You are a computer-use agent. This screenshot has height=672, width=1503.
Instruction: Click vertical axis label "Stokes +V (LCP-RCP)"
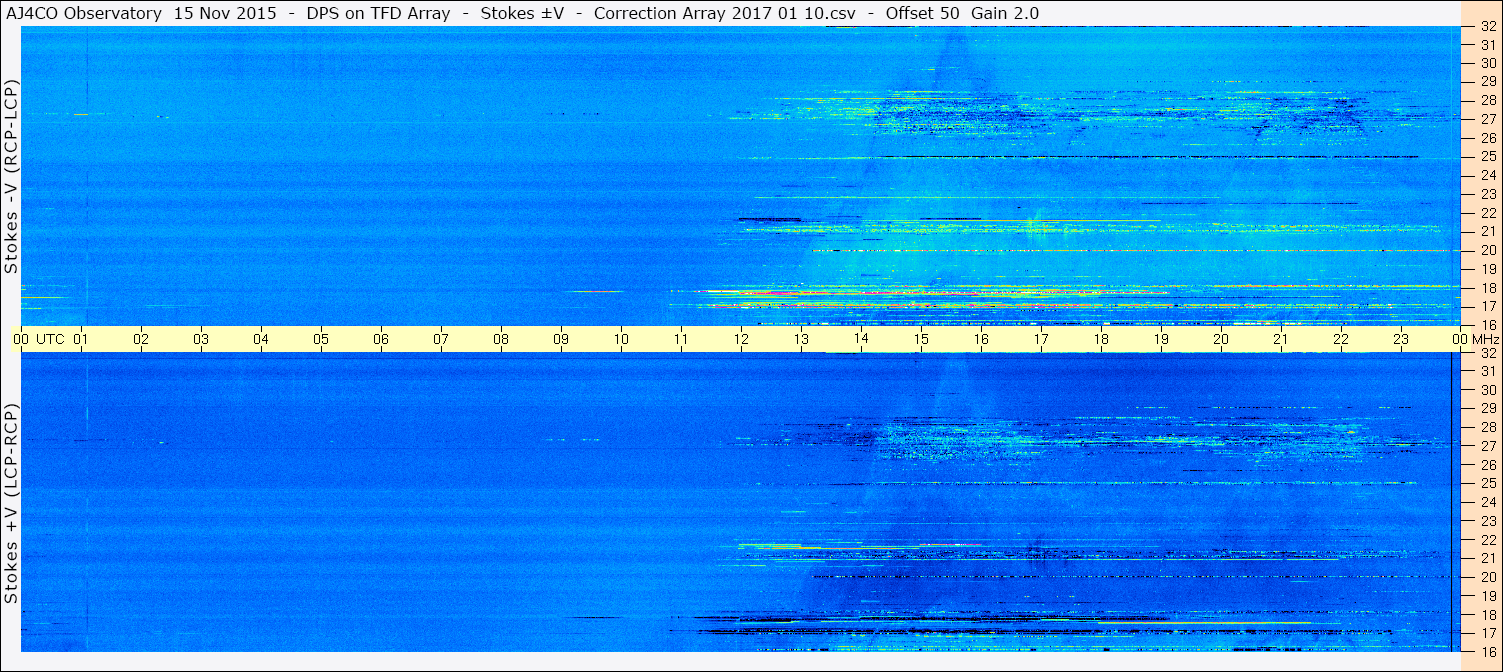[x=11, y=503]
